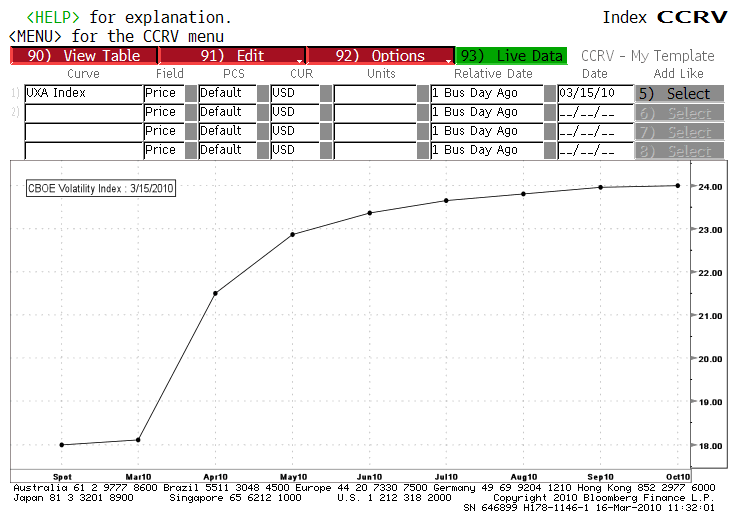Screen dimensions: 736x527
Task: Click the Apr10 data point on the curve
Action: click(215, 293)
